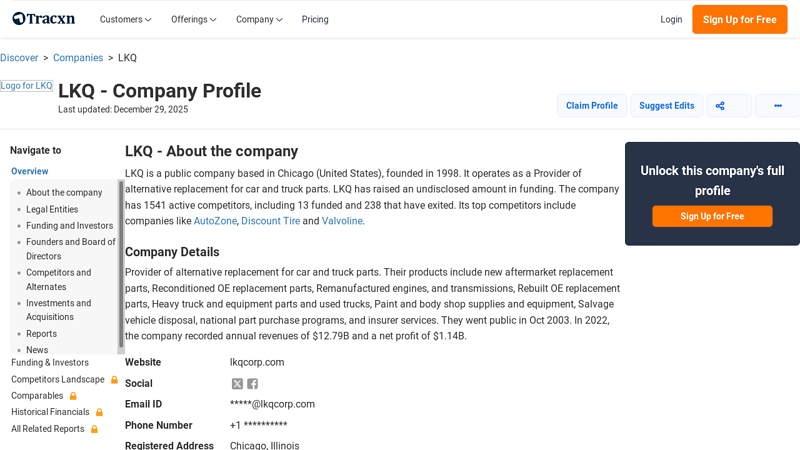Viewport: 800px width, 450px height.
Task: Open the three-dots more options button
Action: 777,106
